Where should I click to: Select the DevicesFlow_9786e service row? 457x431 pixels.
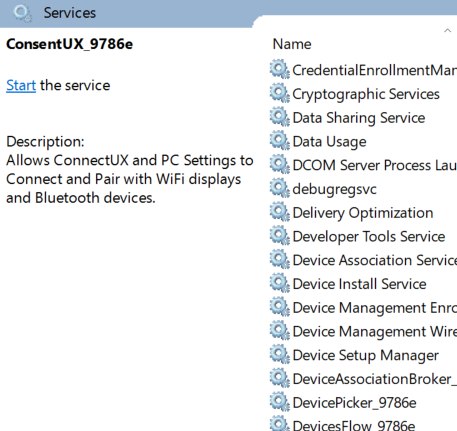(363, 423)
